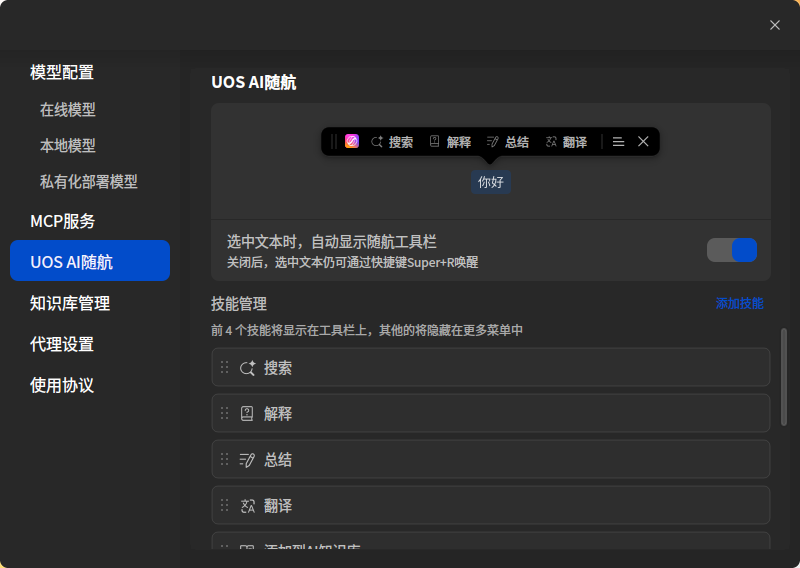Click the drag grip of preview toolbar
This screenshot has height=568, width=800.
[334, 141]
